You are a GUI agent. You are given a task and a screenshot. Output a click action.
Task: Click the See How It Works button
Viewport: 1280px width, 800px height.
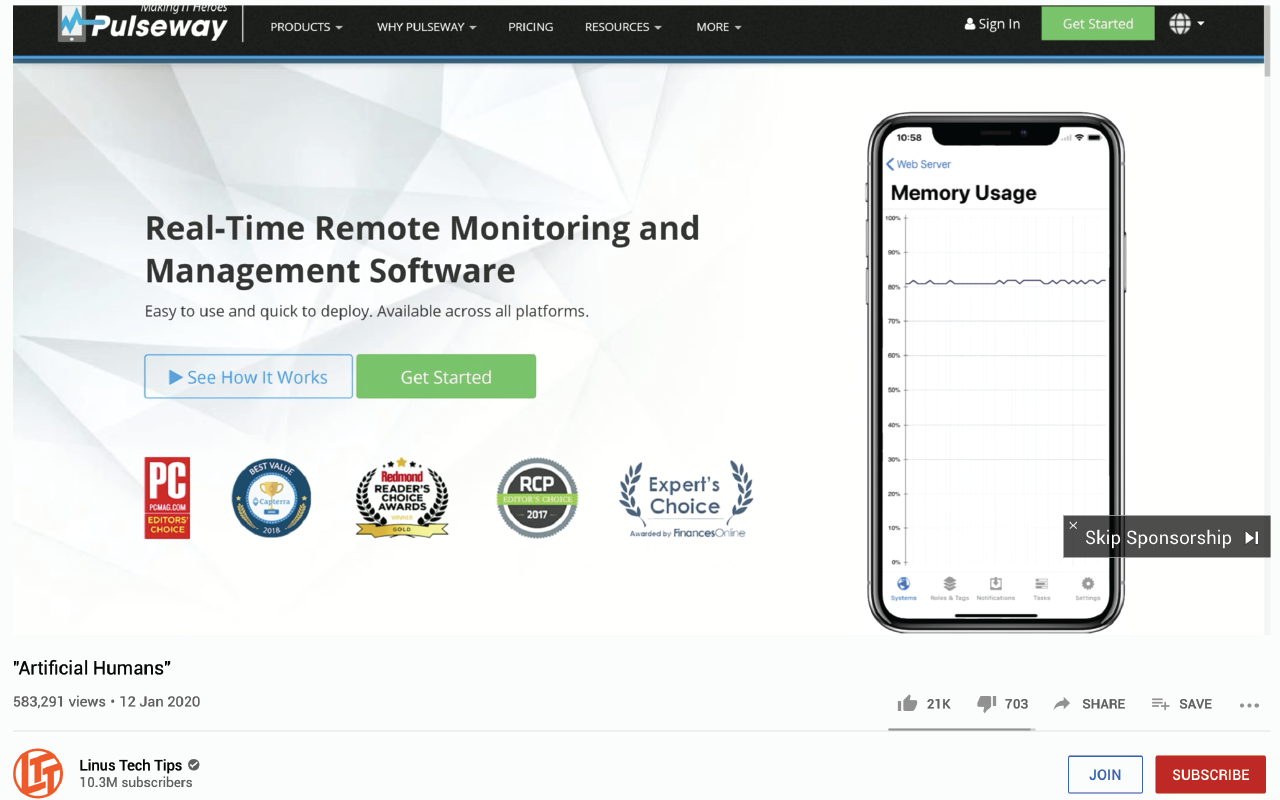[248, 377]
